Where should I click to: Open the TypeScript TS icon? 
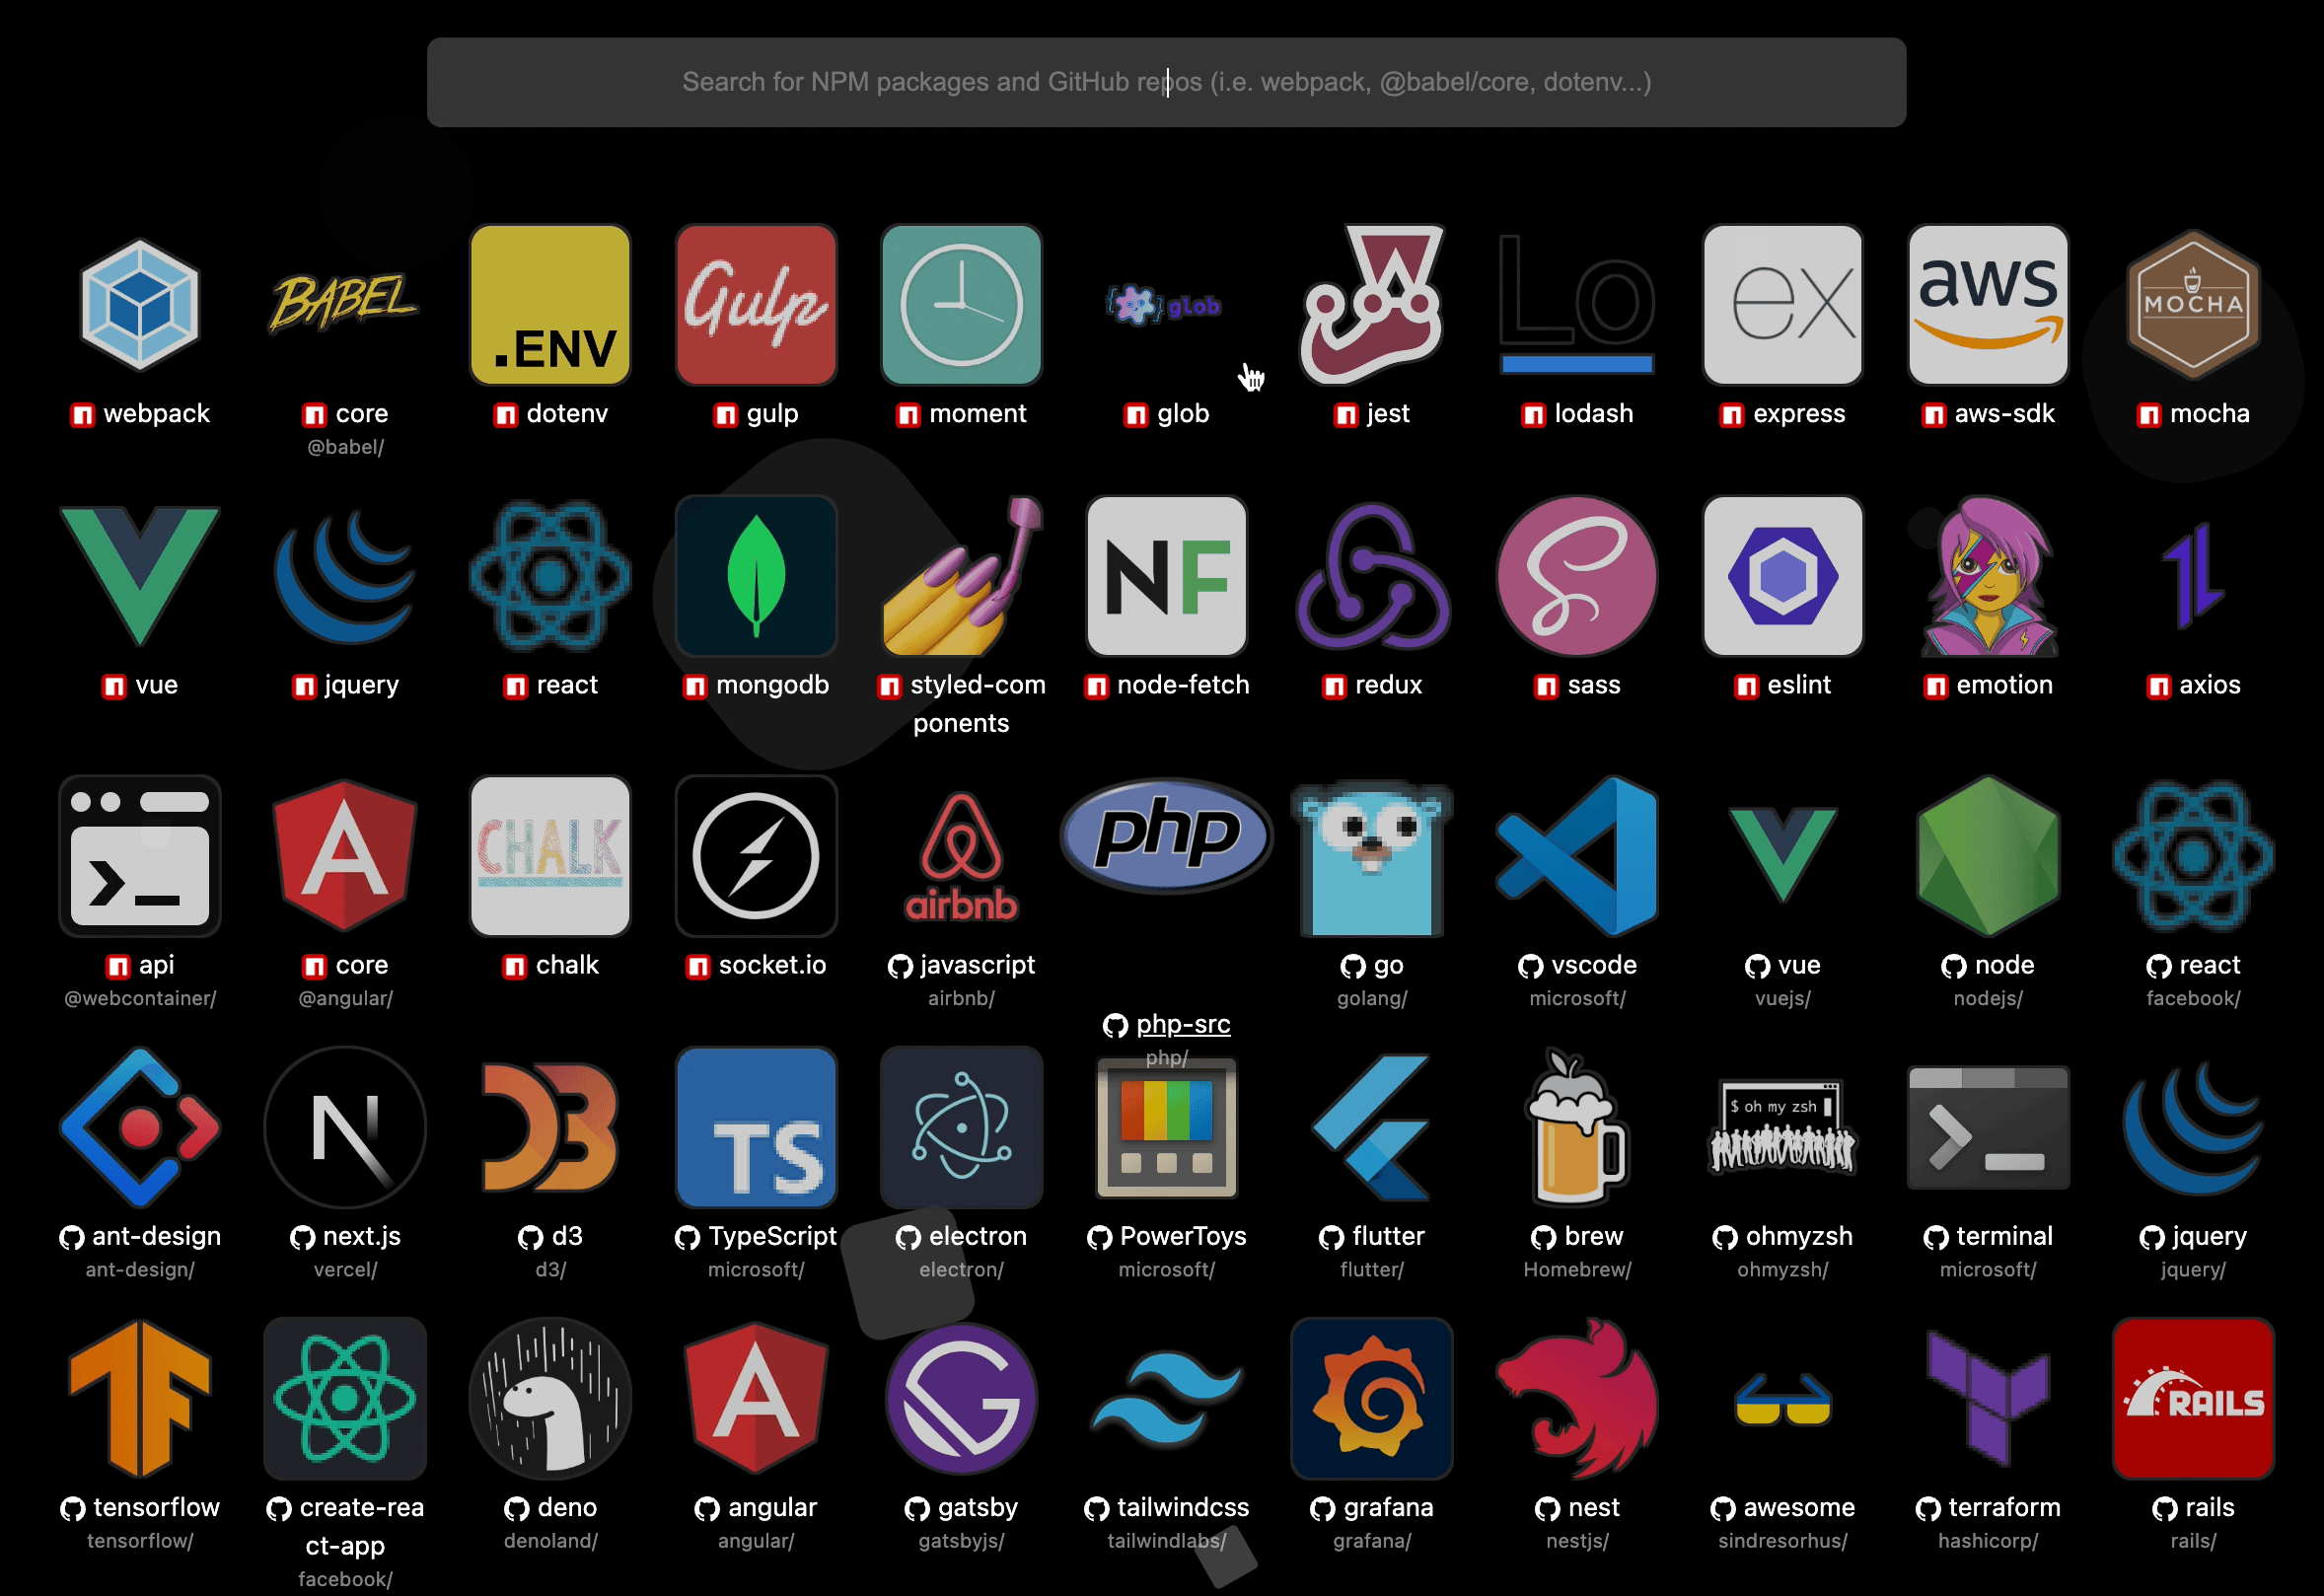pyautogui.click(x=756, y=1127)
